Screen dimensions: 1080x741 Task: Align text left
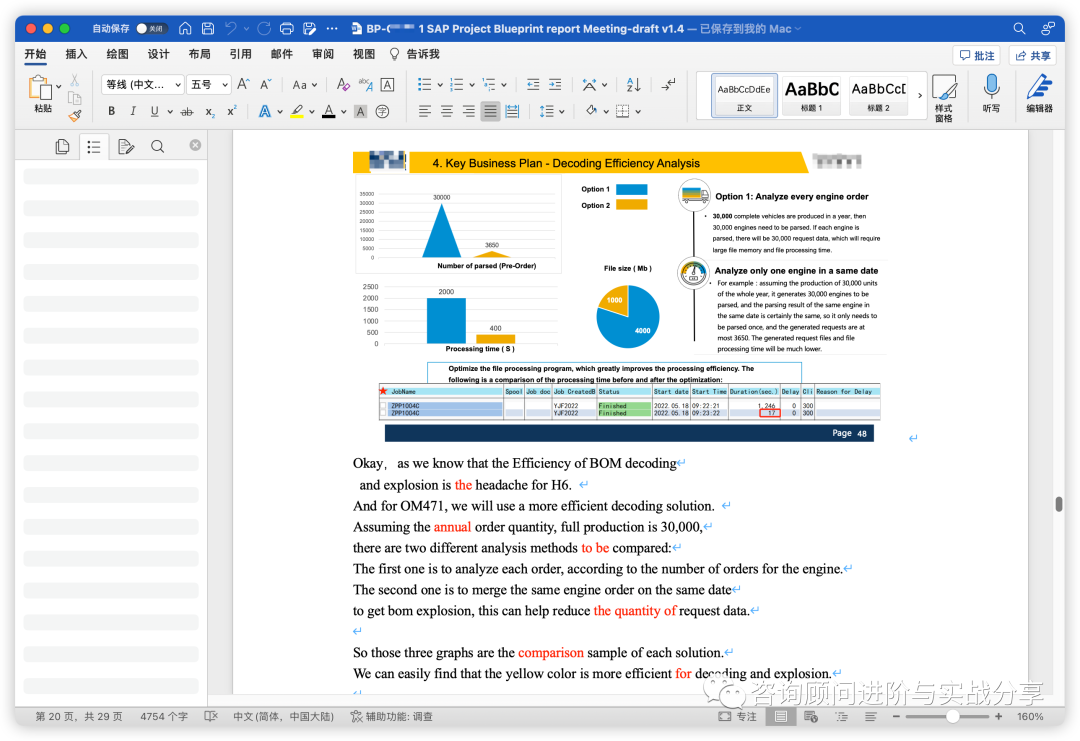pos(425,111)
